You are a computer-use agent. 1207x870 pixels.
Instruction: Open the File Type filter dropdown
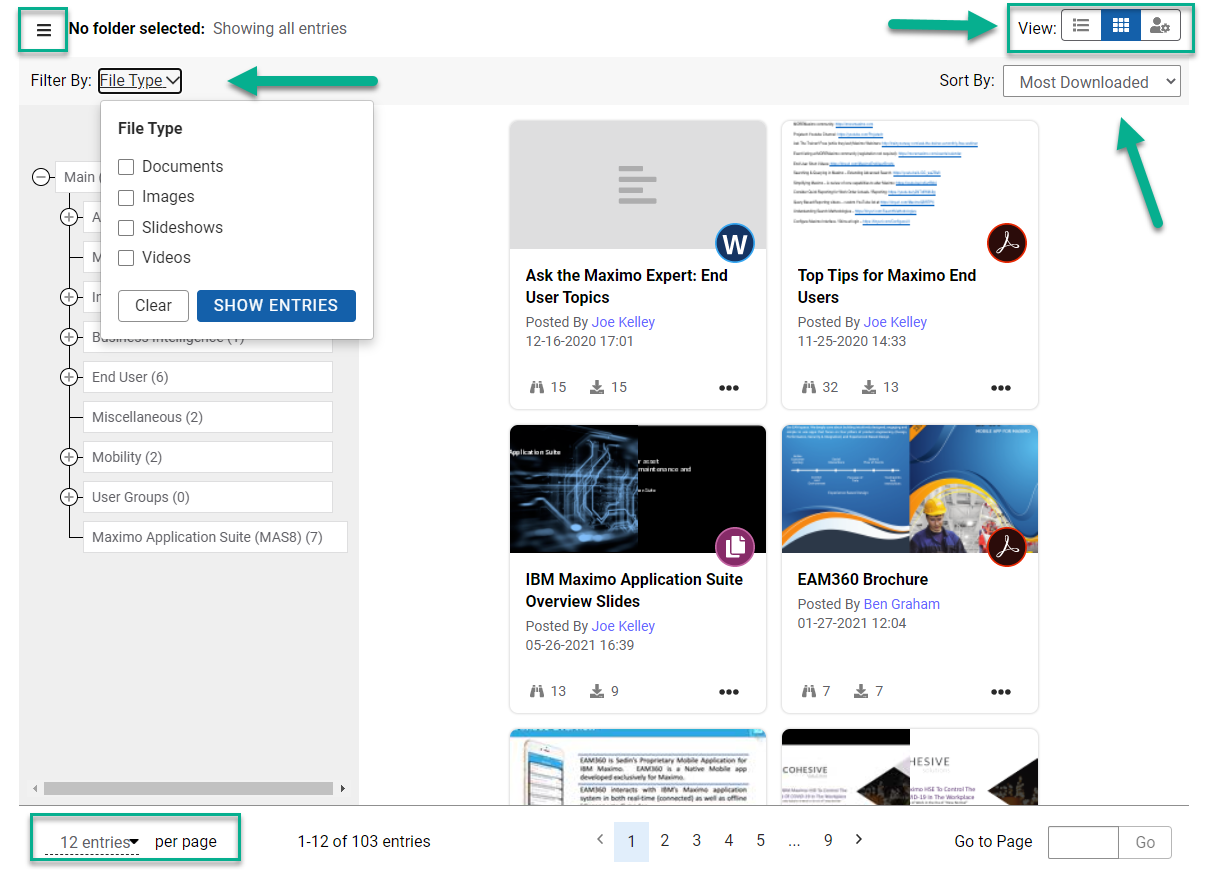pos(140,81)
